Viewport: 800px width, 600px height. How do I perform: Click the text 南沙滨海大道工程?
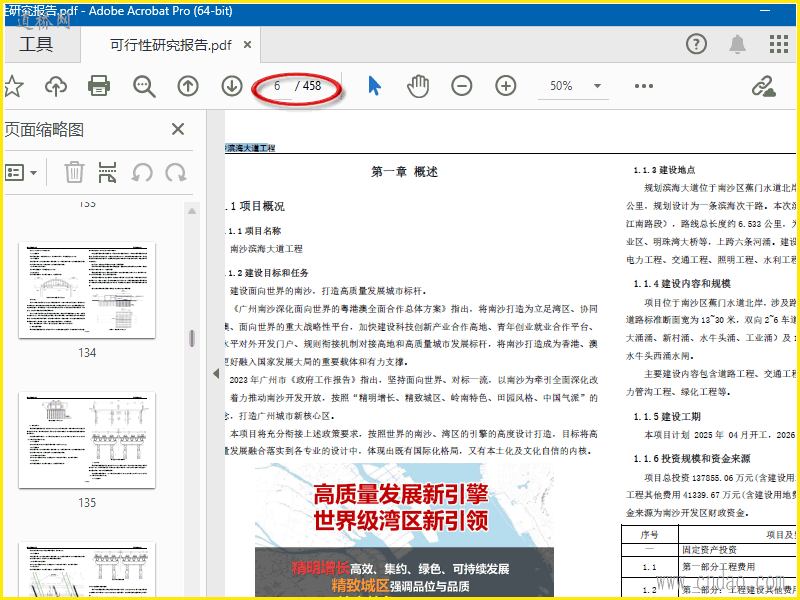(x=266, y=249)
